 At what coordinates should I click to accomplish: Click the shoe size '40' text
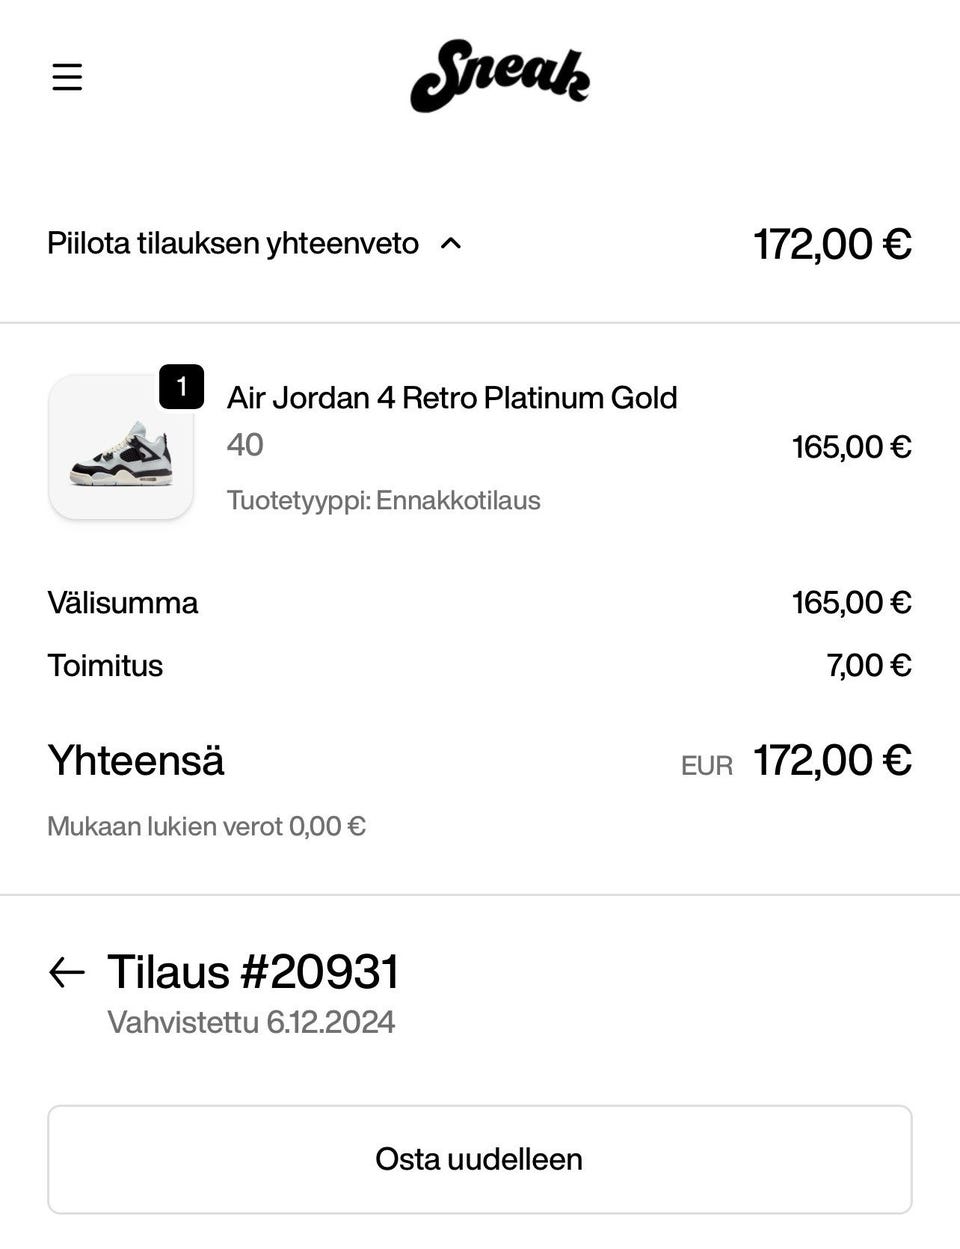coord(245,445)
